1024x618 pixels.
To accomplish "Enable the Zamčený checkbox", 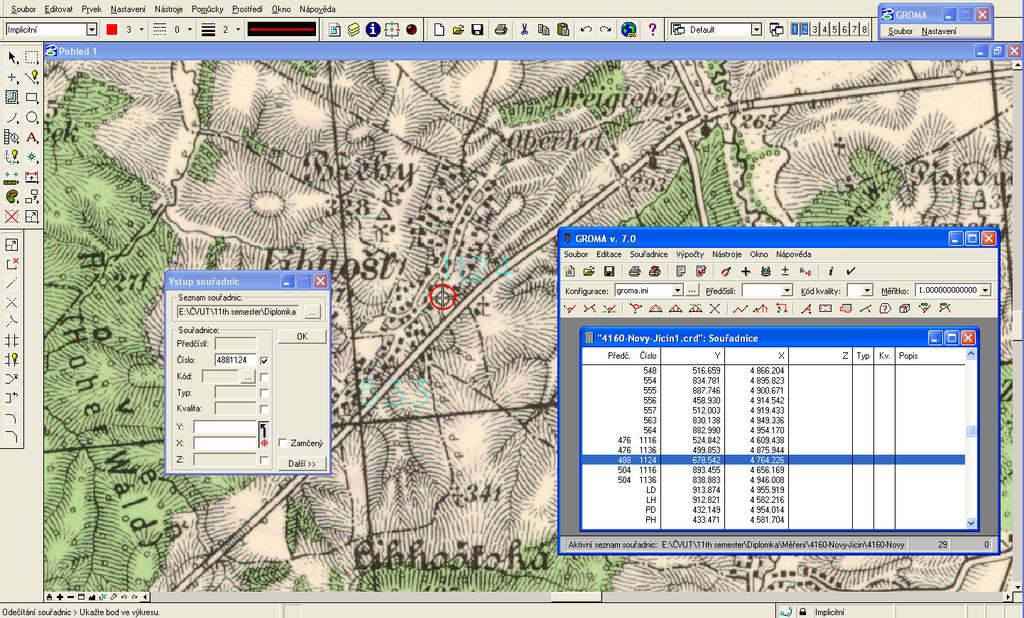I will (283, 443).
